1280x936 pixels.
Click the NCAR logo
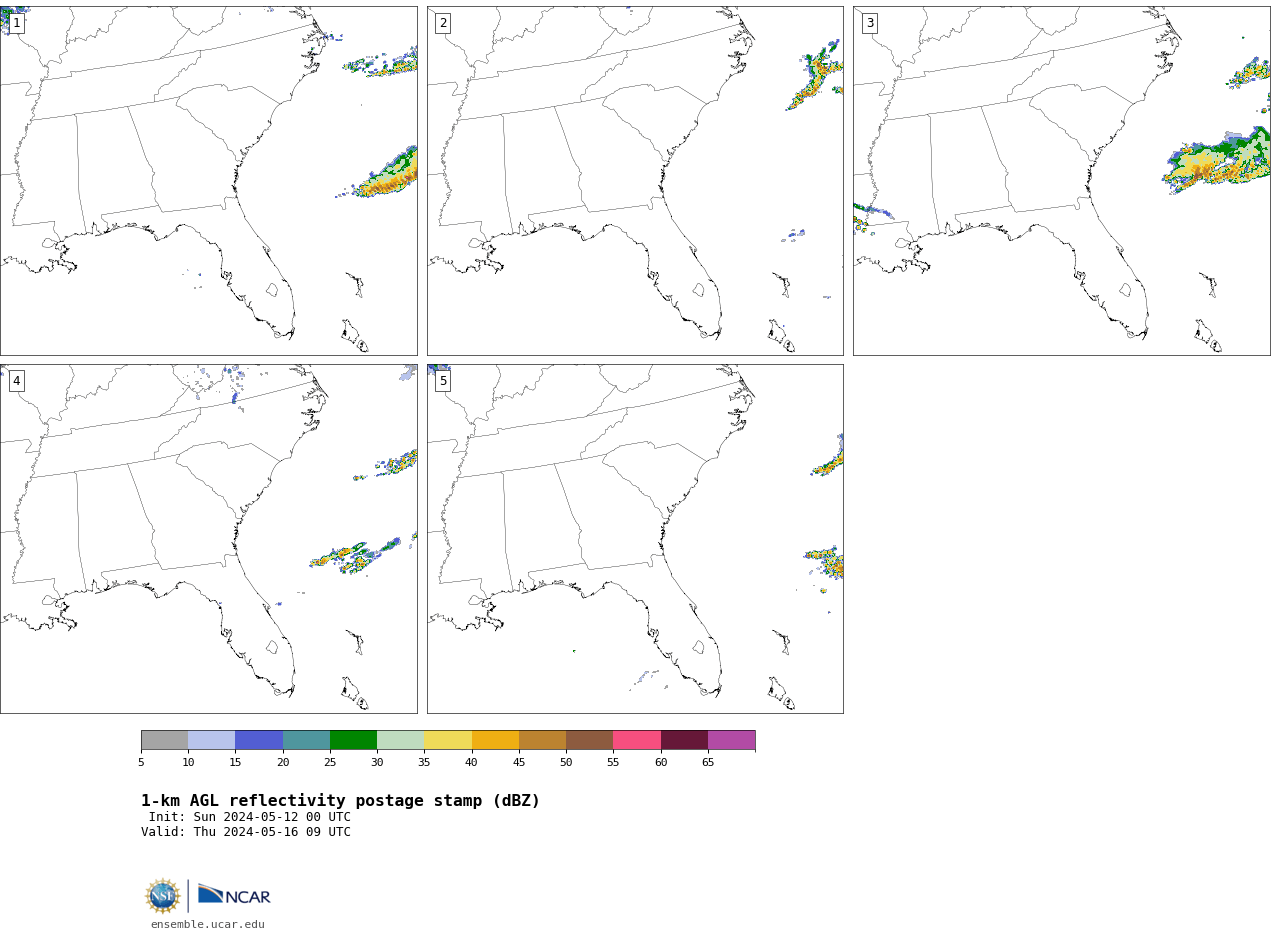point(234,895)
